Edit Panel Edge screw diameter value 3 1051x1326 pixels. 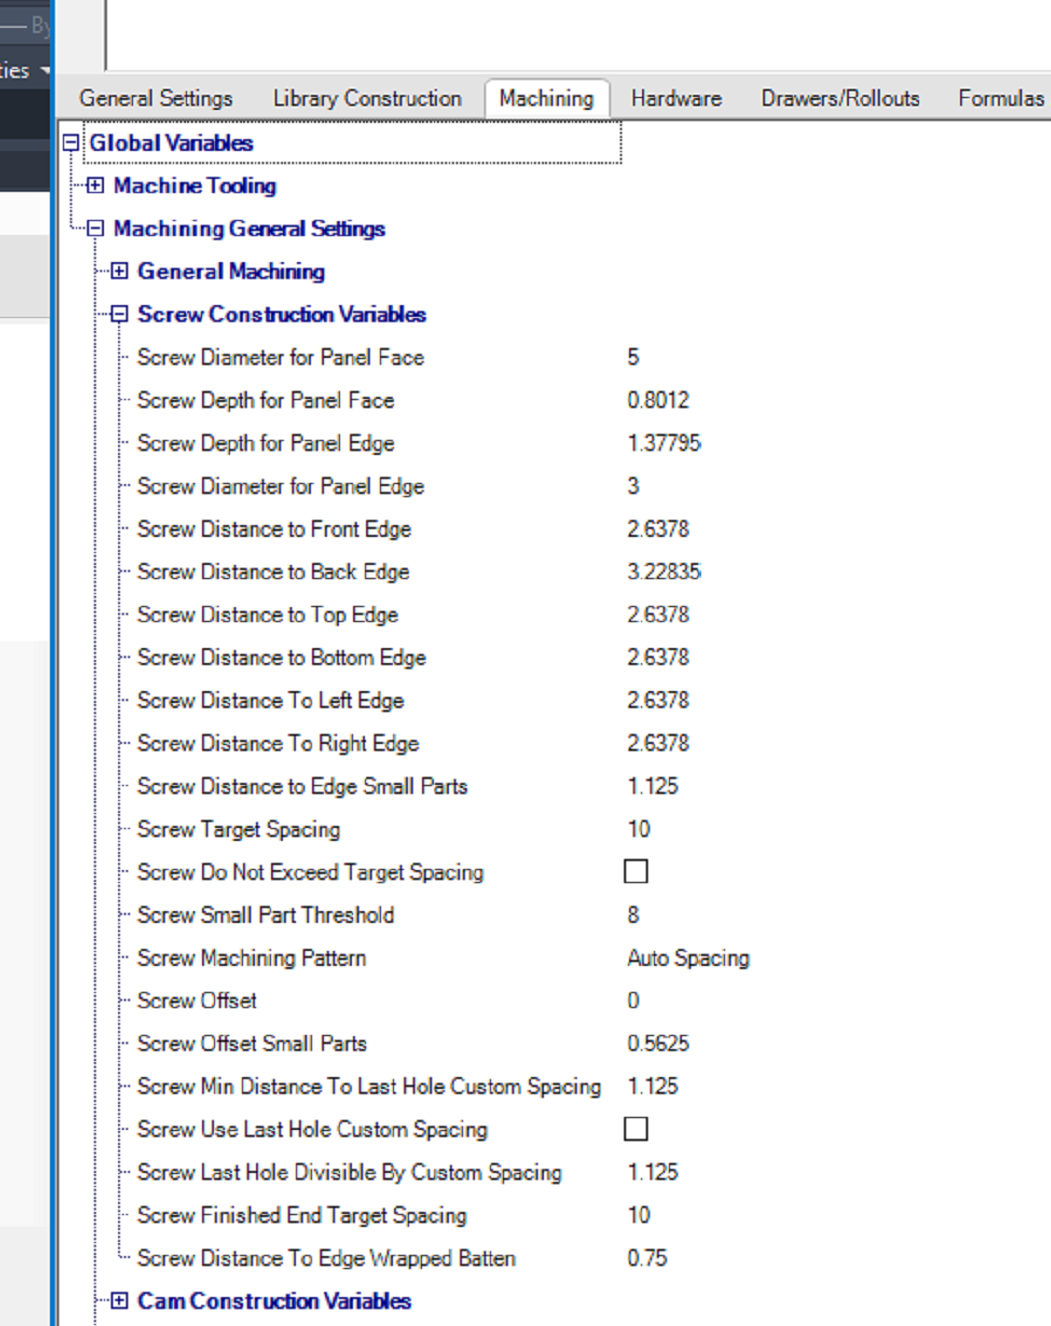pyautogui.click(x=633, y=486)
